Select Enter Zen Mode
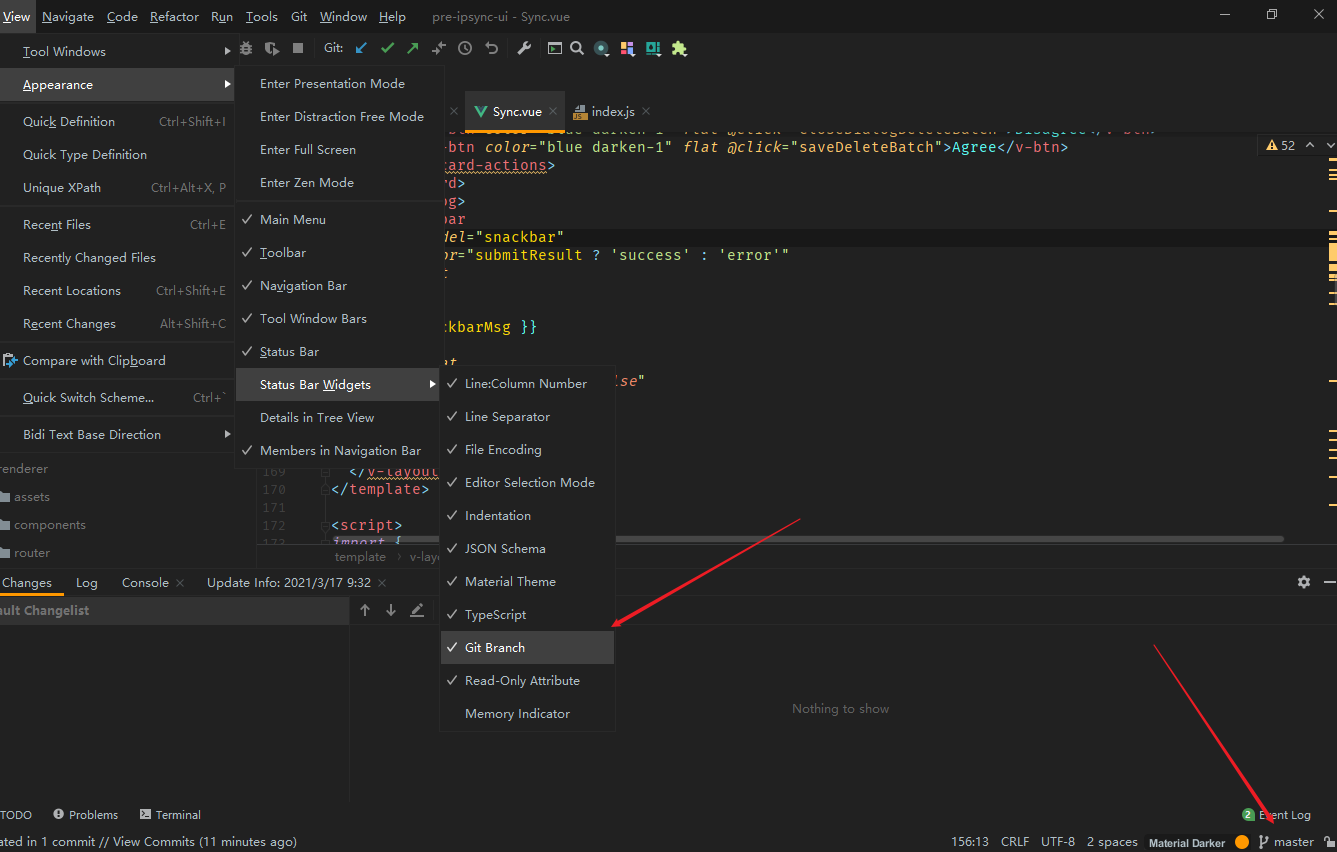The height and width of the screenshot is (852, 1337). point(338,183)
